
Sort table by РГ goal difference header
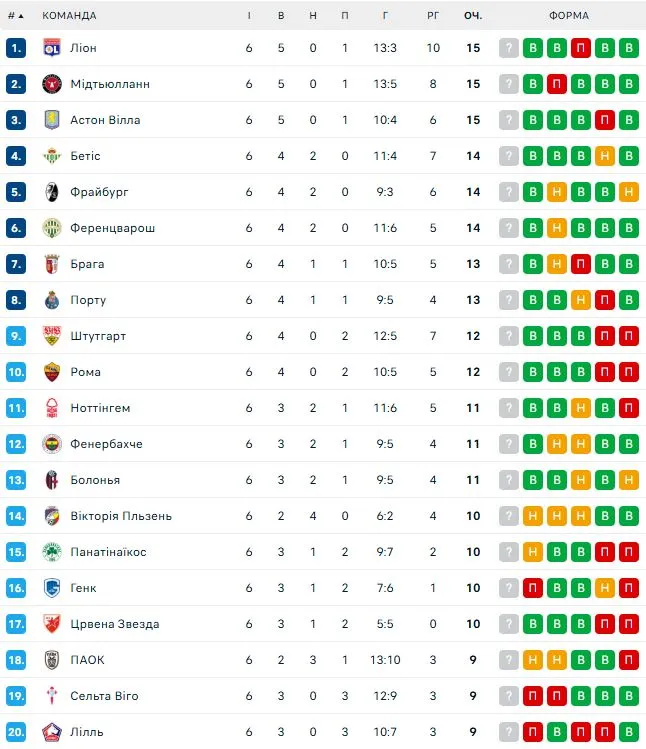pos(433,16)
